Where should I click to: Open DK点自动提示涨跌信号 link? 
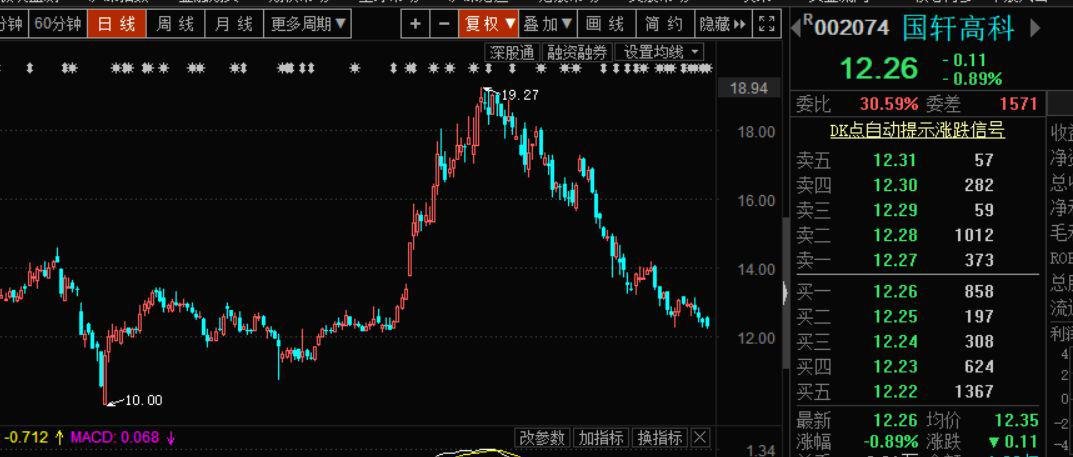click(x=918, y=130)
